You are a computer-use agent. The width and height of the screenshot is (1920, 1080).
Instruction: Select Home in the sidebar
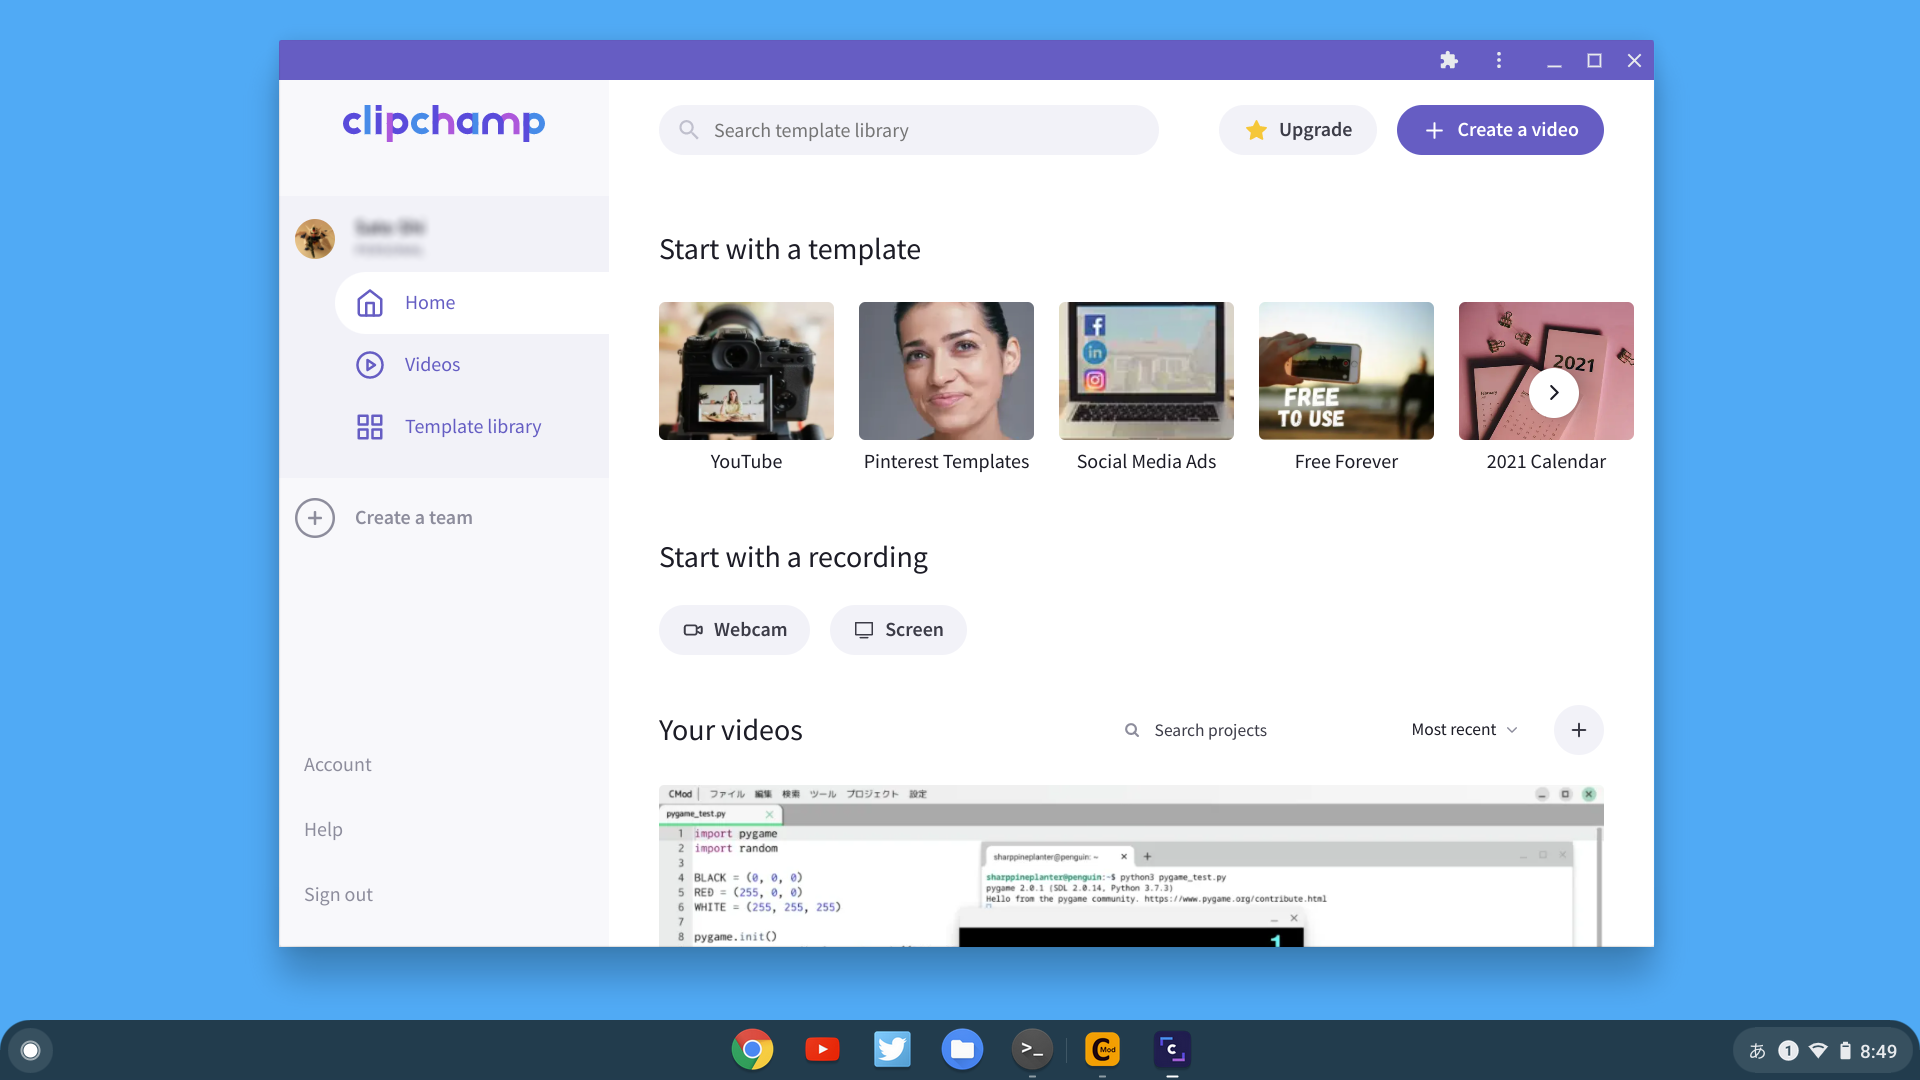tap(430, 303)
